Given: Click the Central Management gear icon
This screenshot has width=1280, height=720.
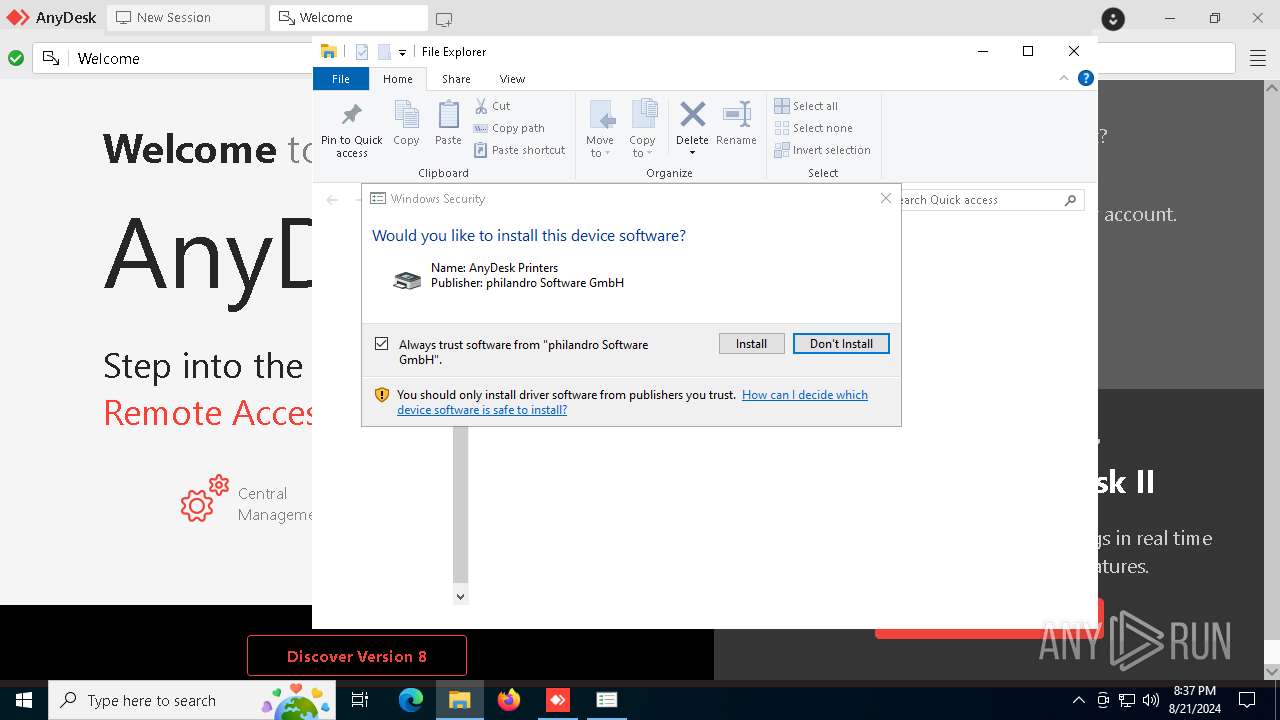Looking at the screenshot, I should [205, 498].
